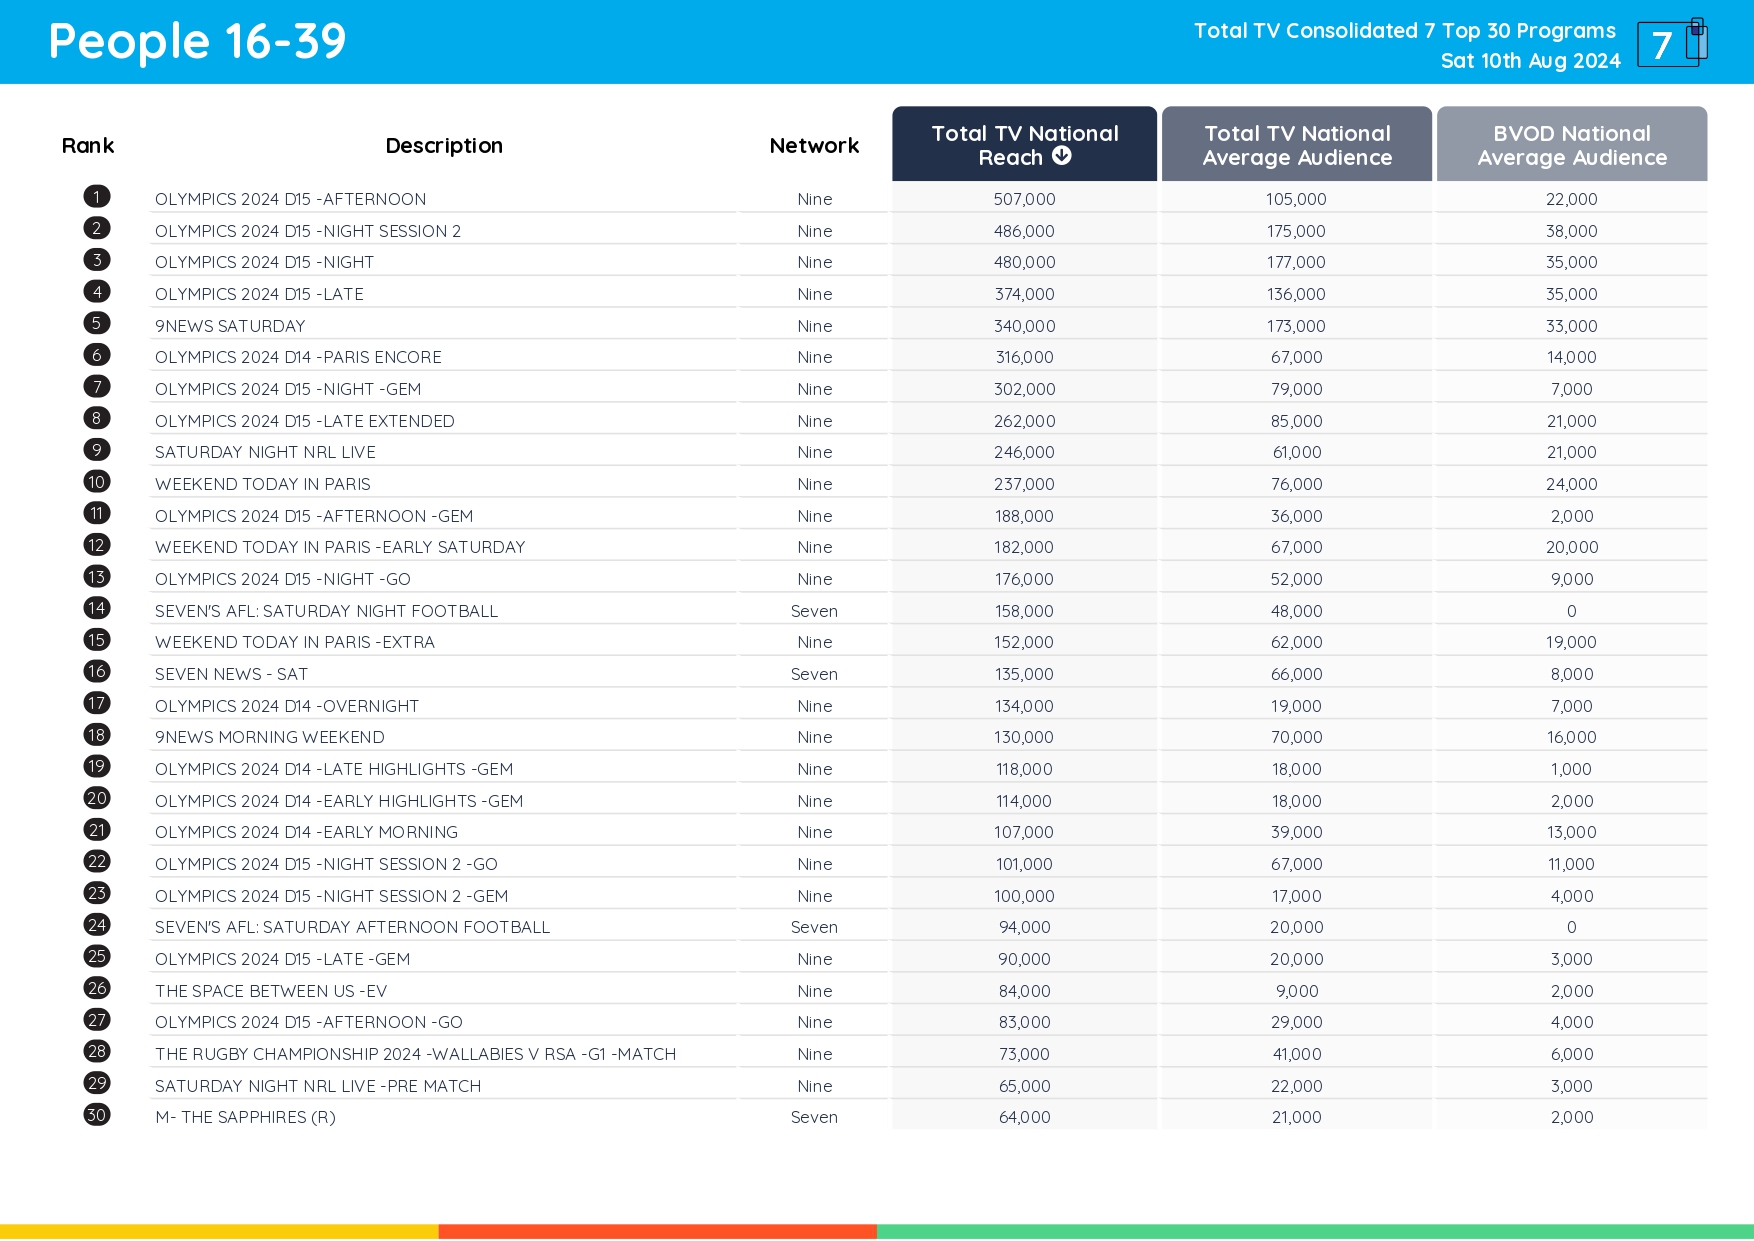The height and width of the screenshot is (1241, 1754).
Task: Select the People 16-39 title heading
Action: click(x=196, y=41)
